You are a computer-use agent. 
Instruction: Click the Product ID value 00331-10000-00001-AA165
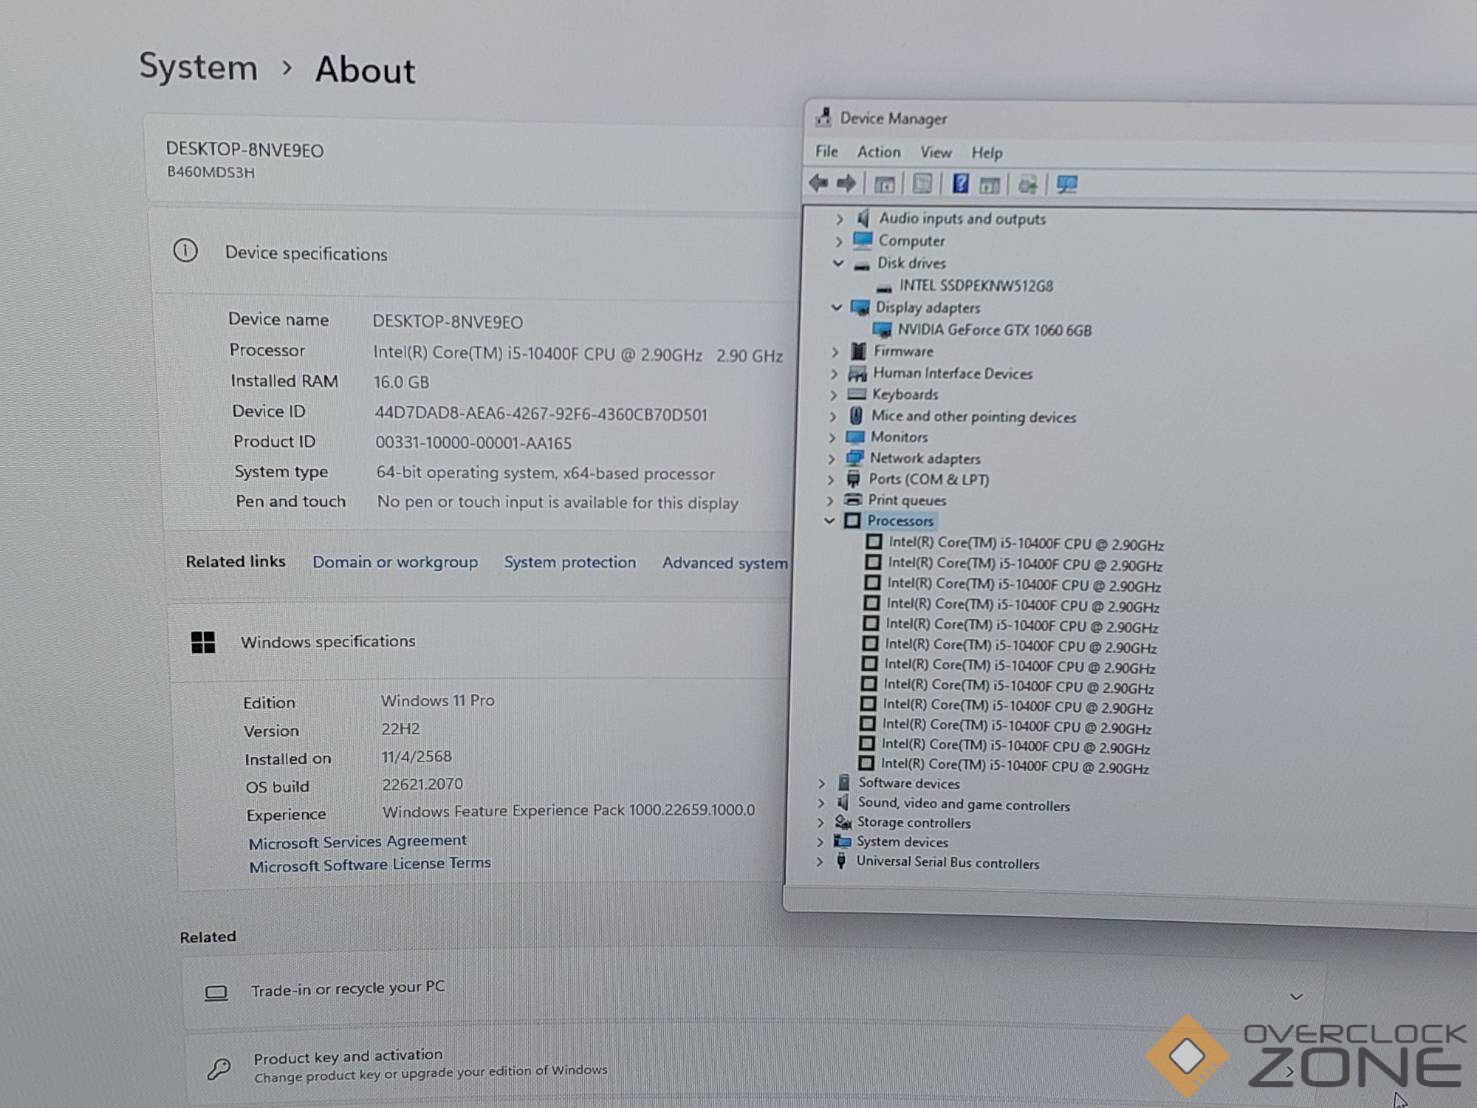474,443
